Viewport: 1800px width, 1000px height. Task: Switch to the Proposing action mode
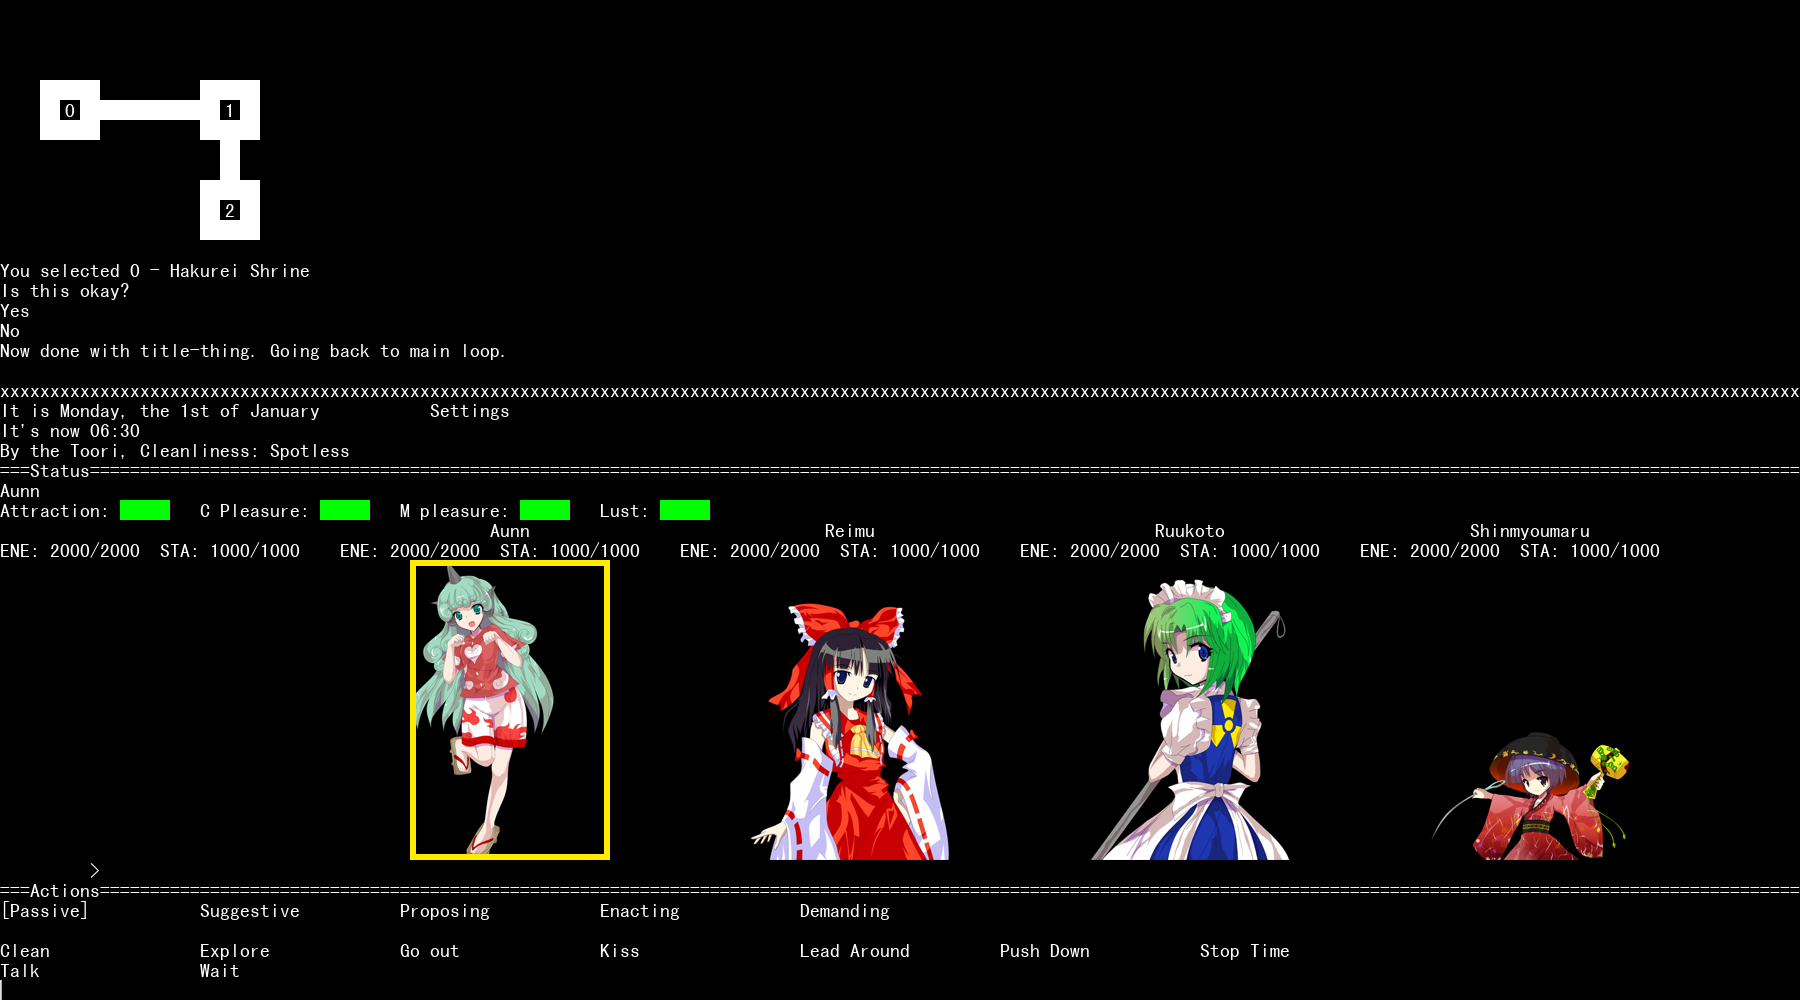445,911
